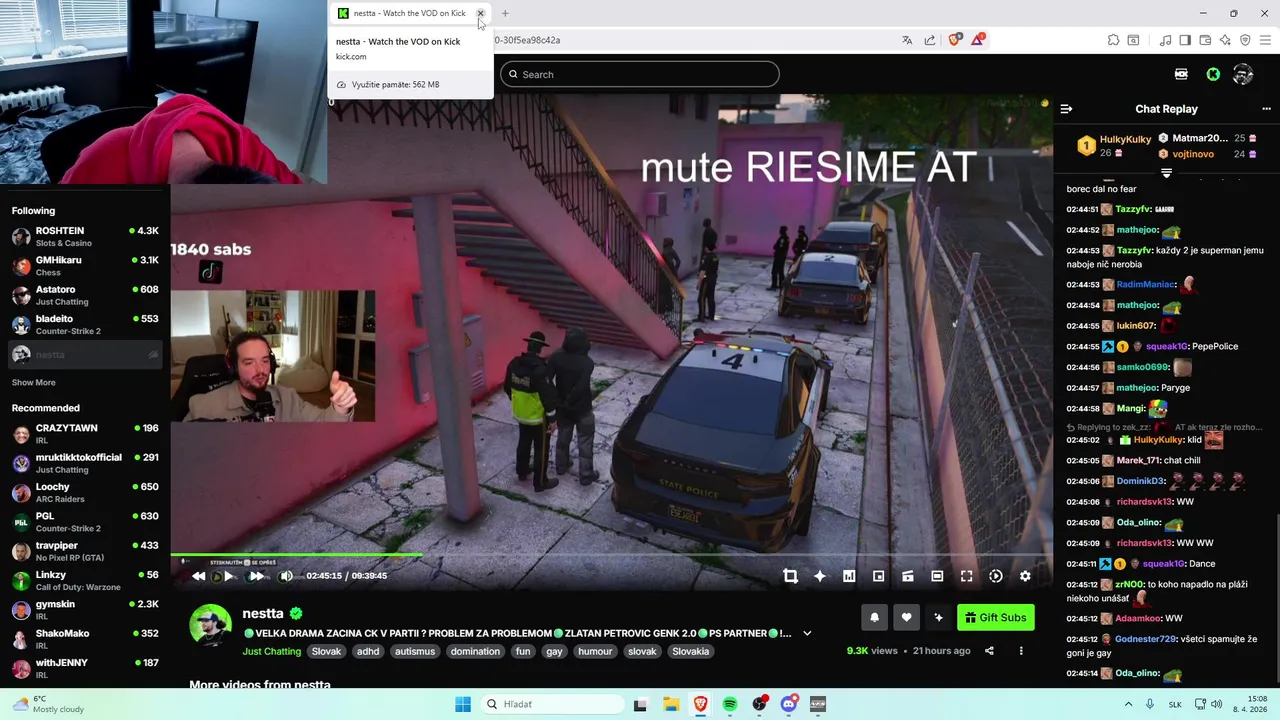Open bladeito channel in sidebar
Image resolution: width=1280 pixels, height=720 pixels.
pos(85,324)
